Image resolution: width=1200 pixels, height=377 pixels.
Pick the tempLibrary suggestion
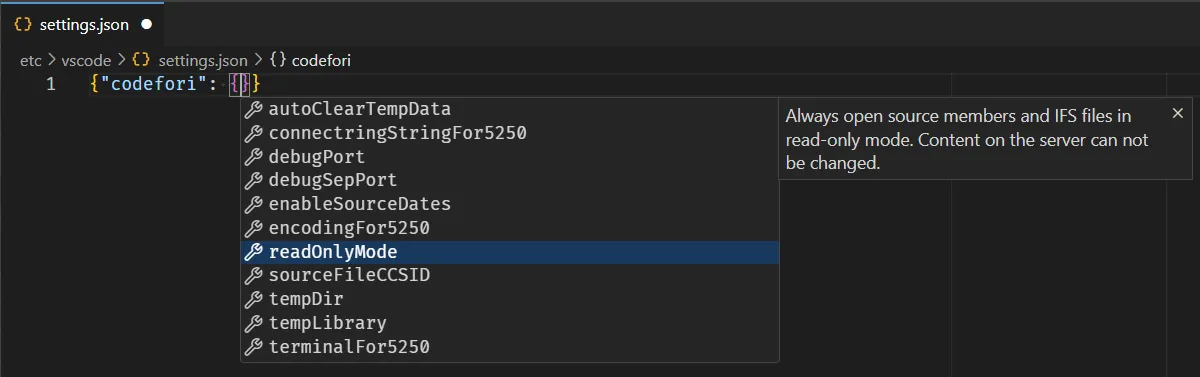(510, 324)
